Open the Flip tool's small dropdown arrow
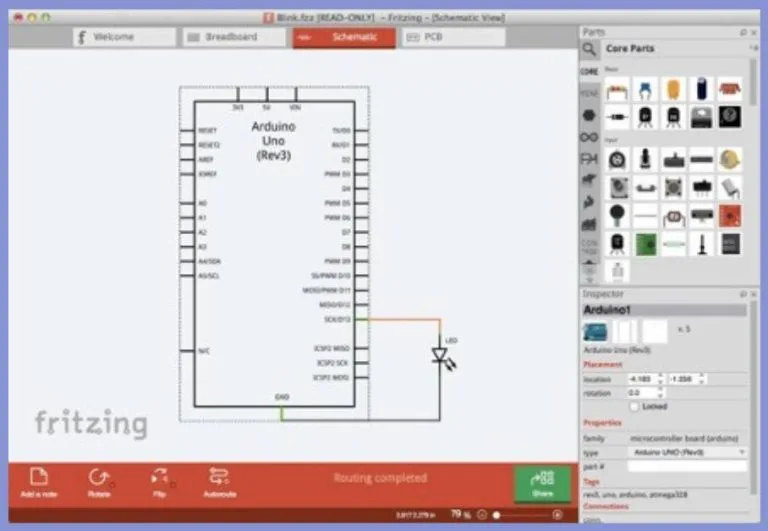The image size is (768, 531). click(x=172, y=484)
